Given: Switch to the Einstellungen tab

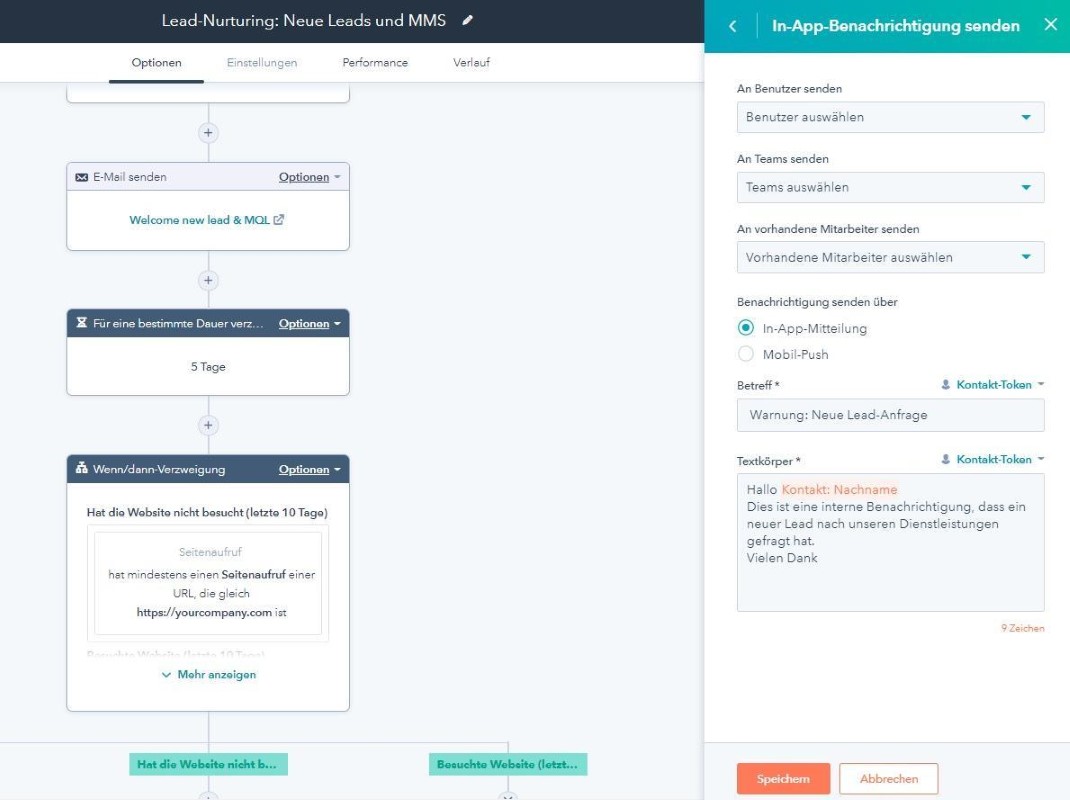Looking at the screenshot, I should coord(262,63).
